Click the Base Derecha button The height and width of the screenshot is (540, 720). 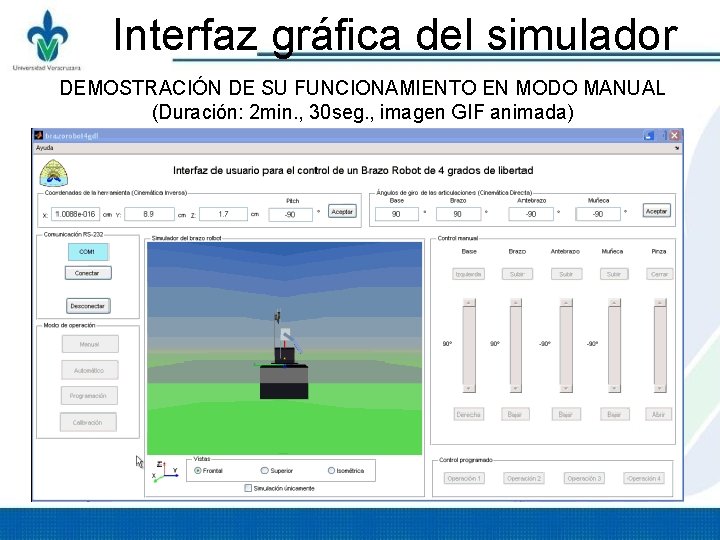point(468,414)
